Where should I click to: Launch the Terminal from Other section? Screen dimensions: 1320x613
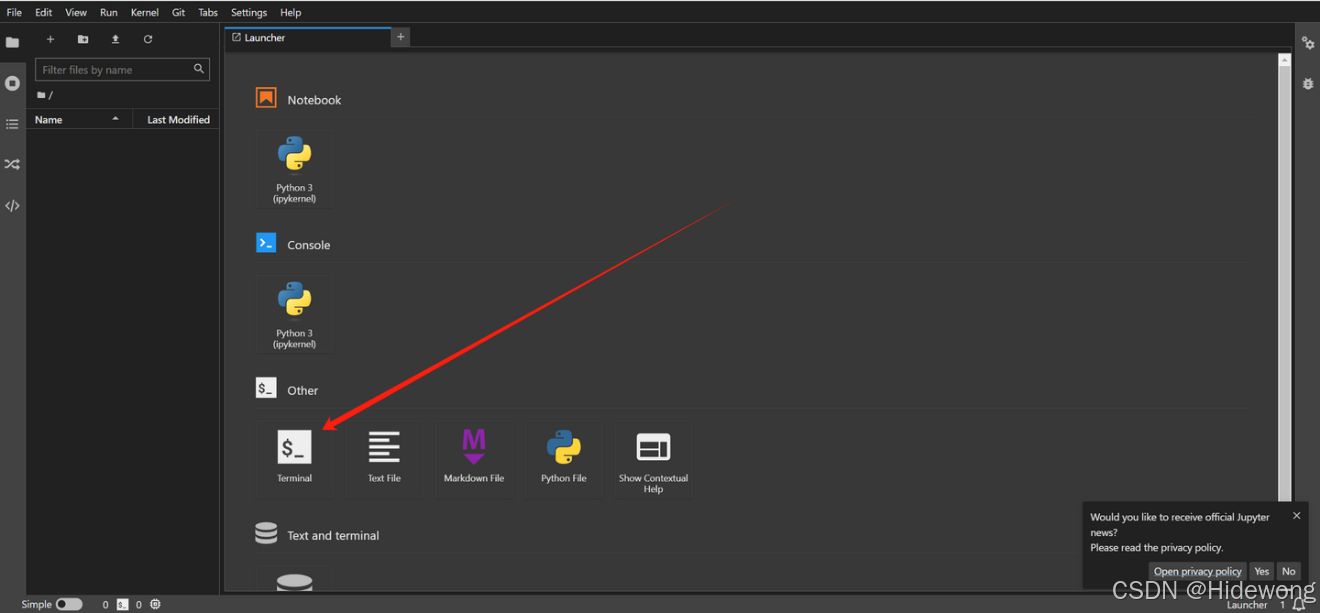294,455
